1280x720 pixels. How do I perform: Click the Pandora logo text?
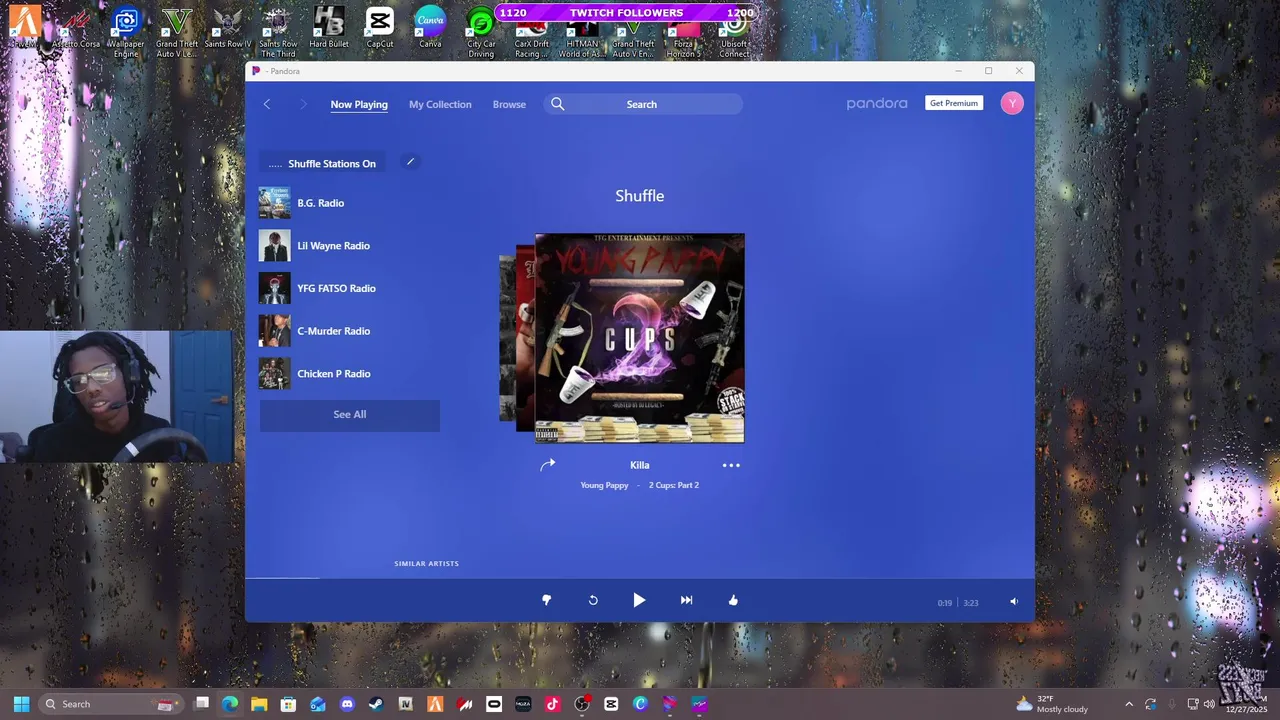pos(877,103)
